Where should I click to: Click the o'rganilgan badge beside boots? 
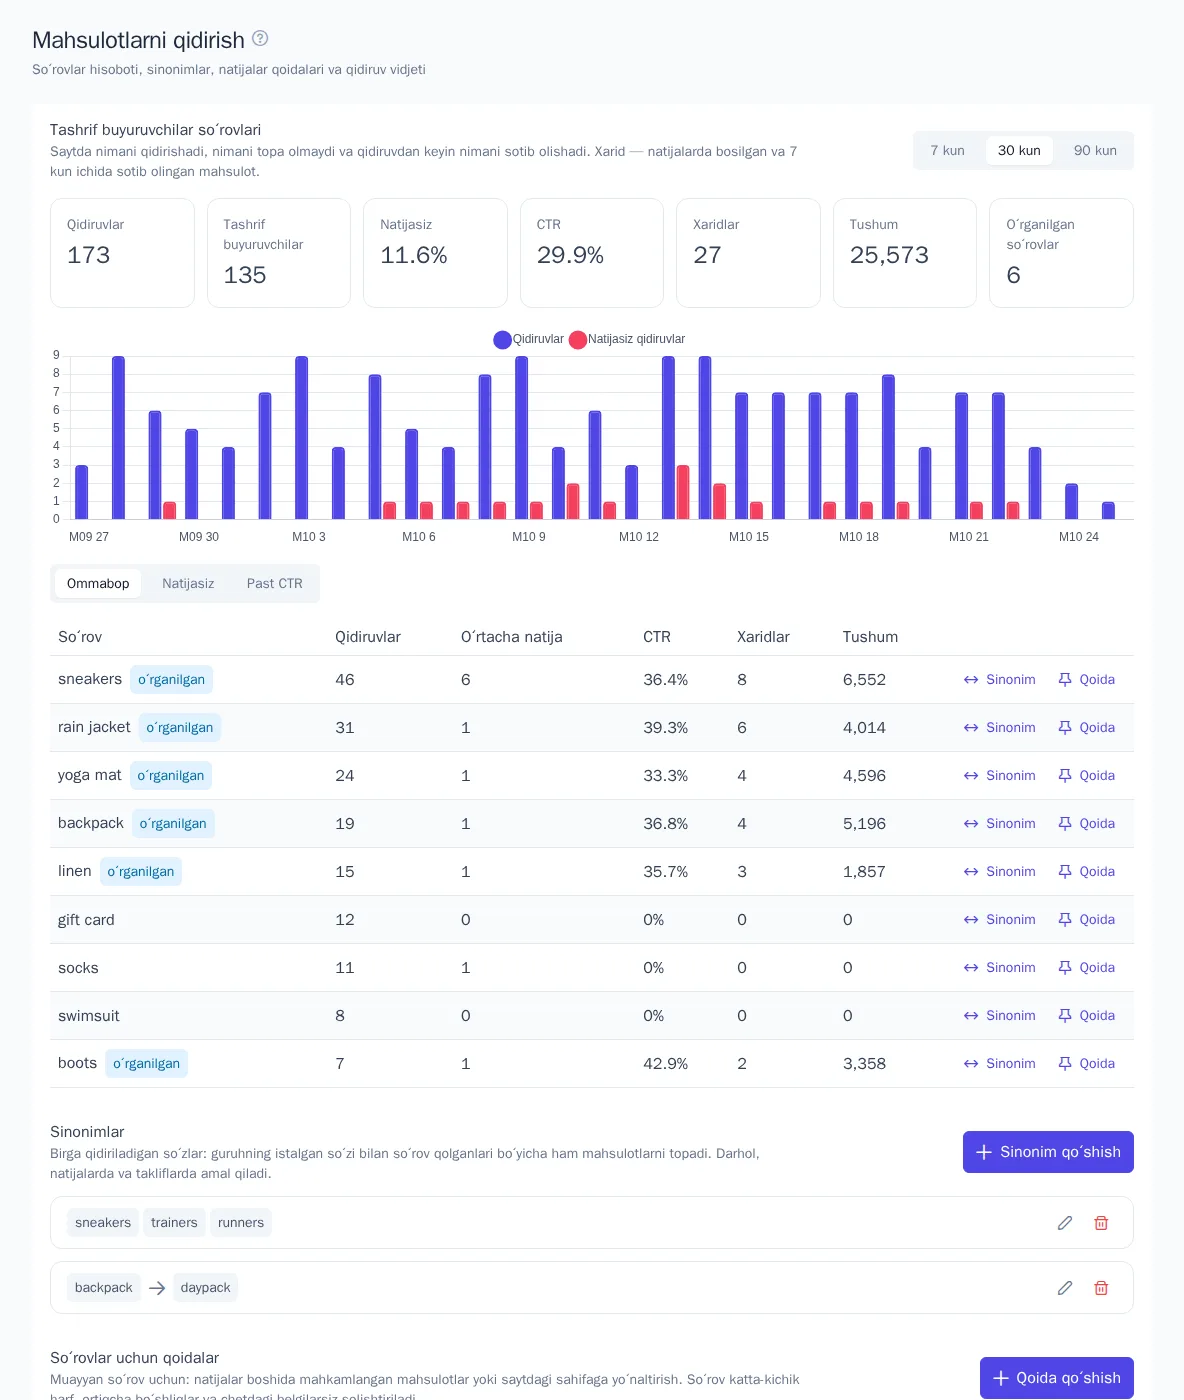146,1064
